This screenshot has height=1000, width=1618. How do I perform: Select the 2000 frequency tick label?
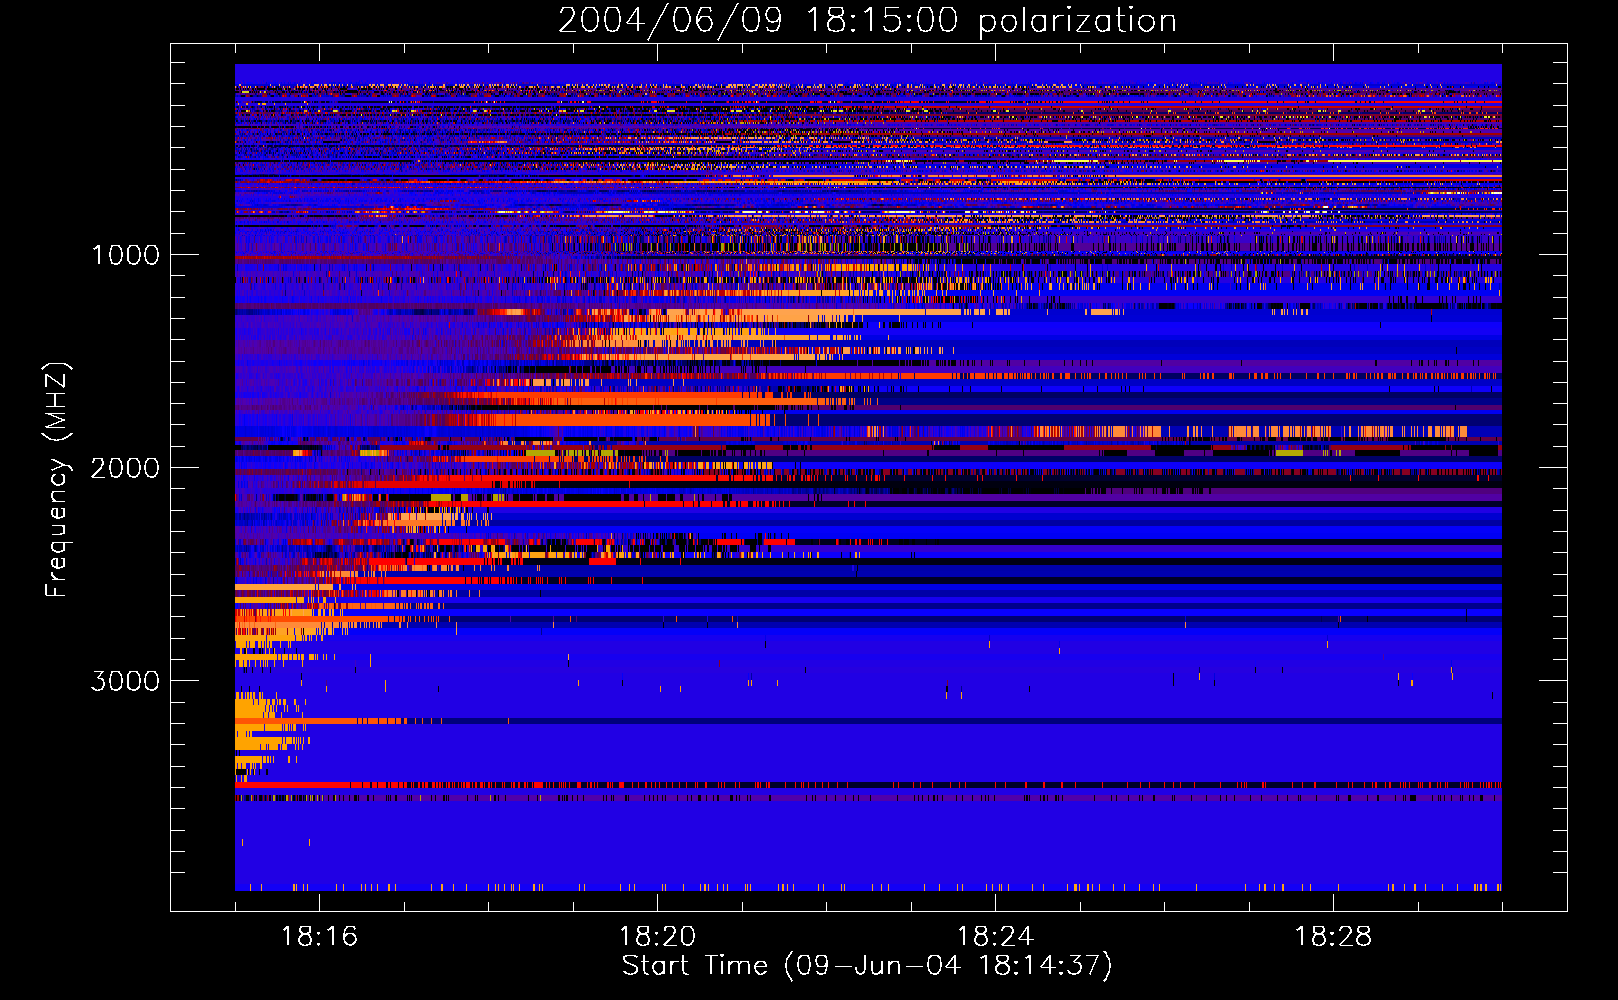(125, 468)
